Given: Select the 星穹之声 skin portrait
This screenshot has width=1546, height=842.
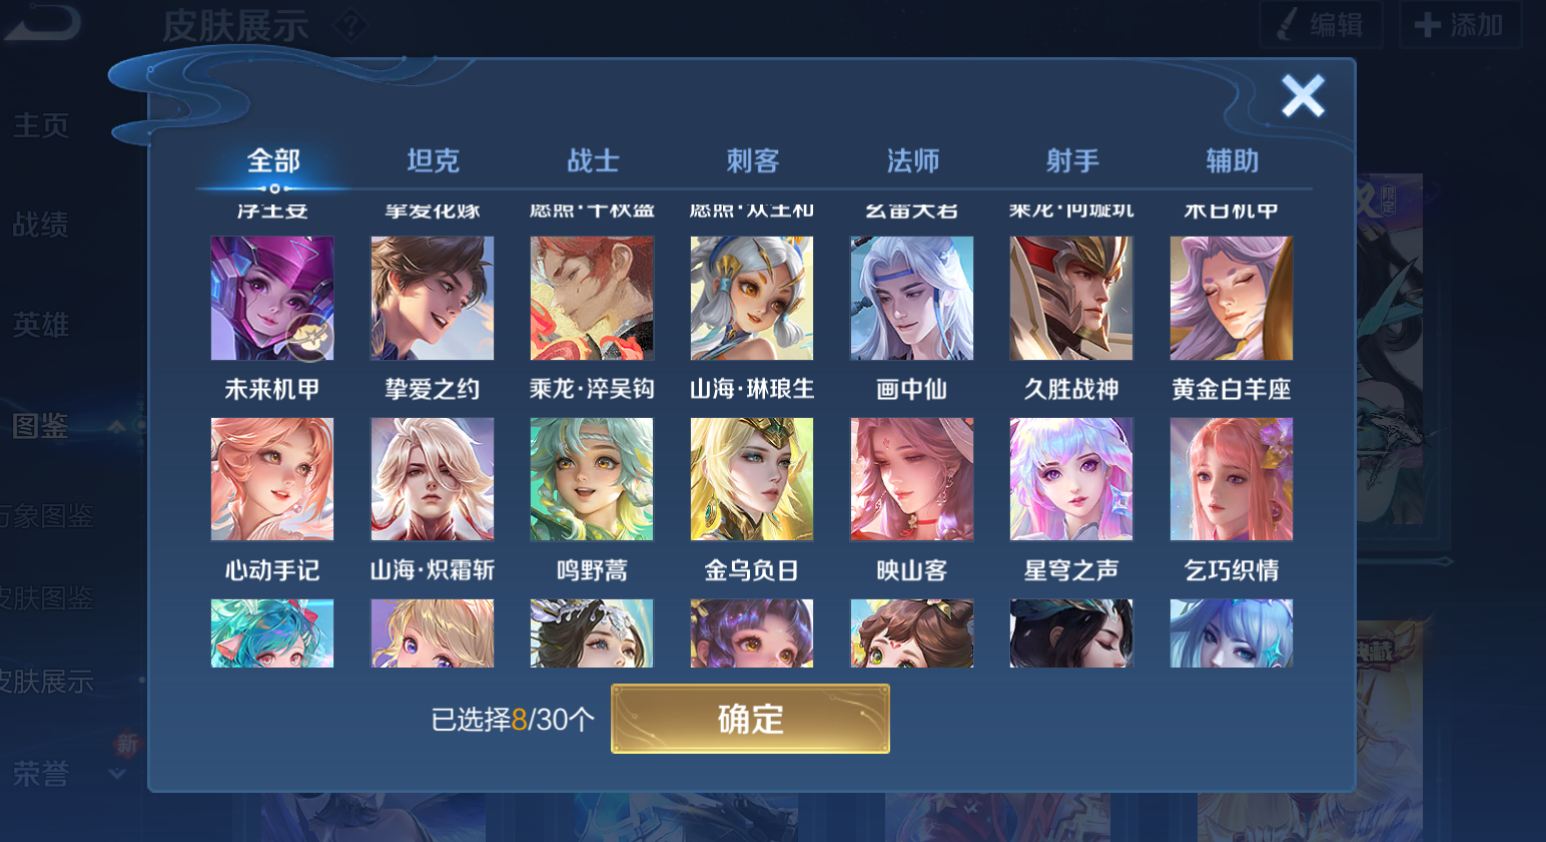Looking at the screenshot, I should [1071, 479].
